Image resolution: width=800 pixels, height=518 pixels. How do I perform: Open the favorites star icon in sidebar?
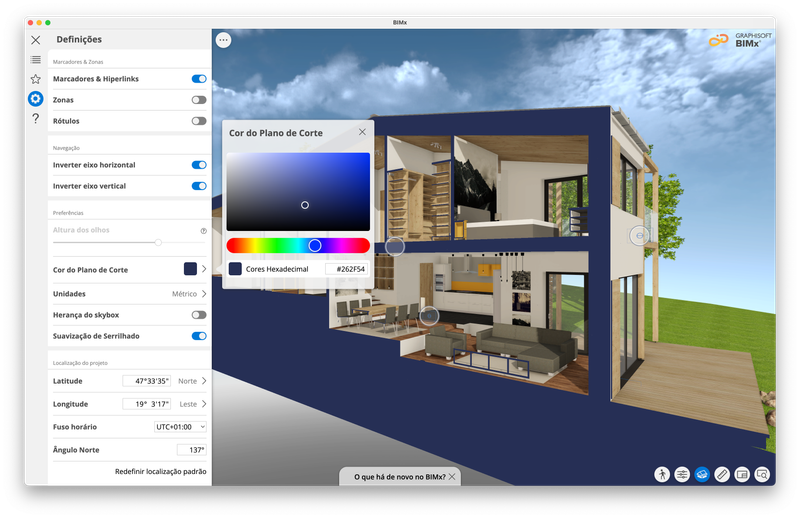(35, 79)
